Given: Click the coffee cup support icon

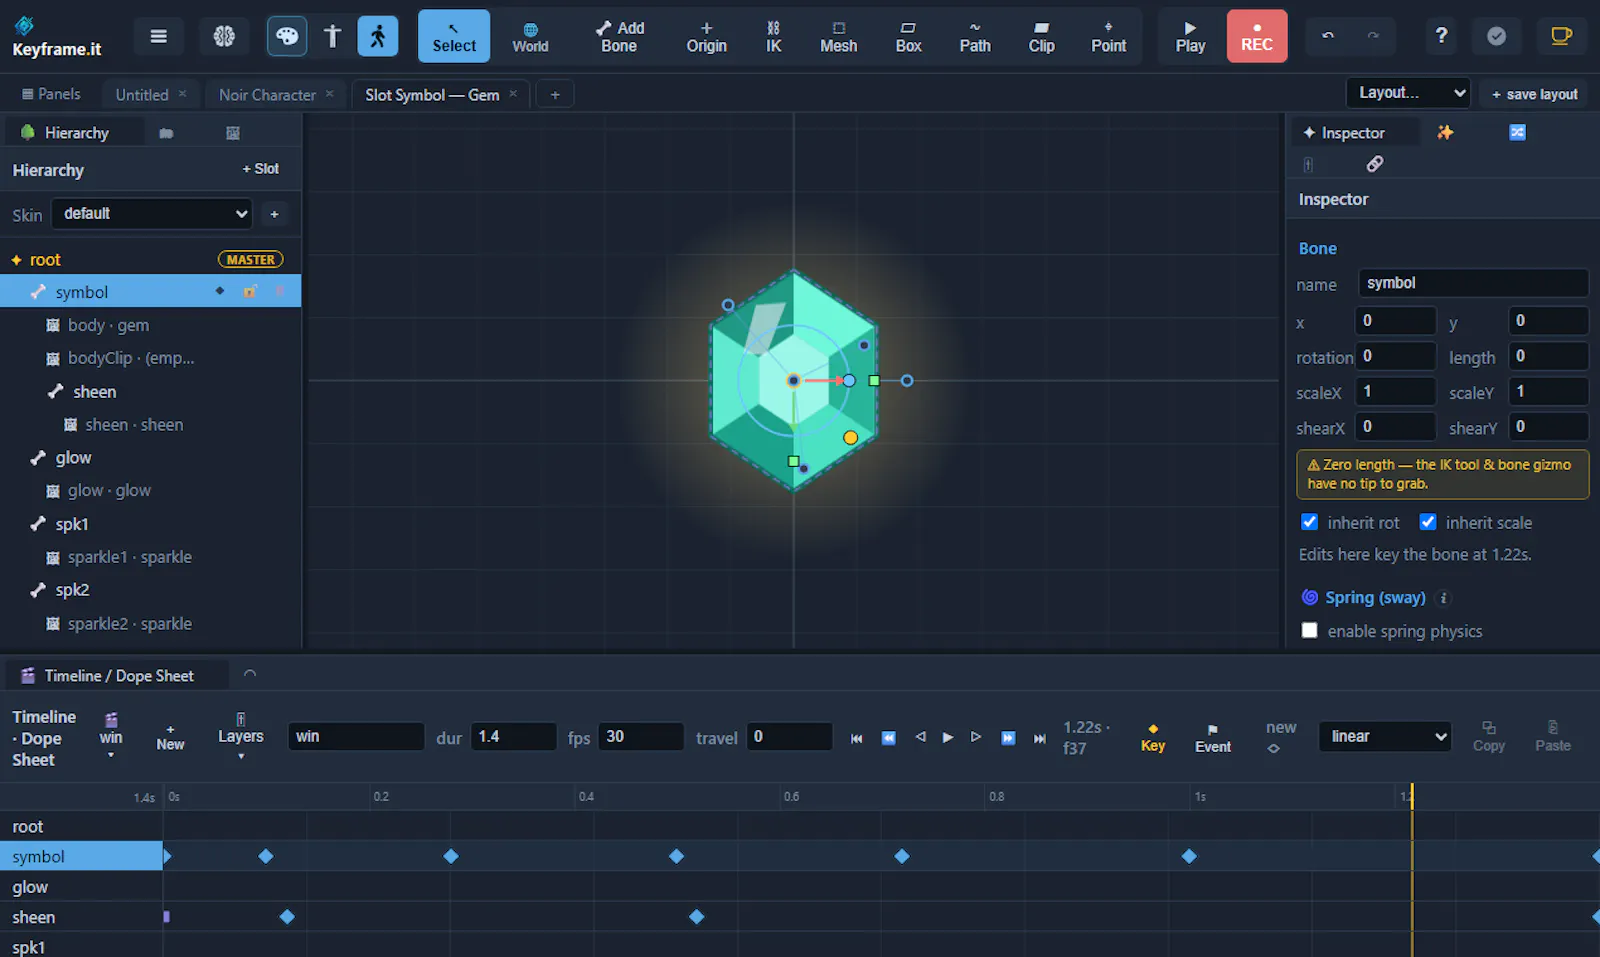Looking at the screenshot, I should click(1560, 36).
